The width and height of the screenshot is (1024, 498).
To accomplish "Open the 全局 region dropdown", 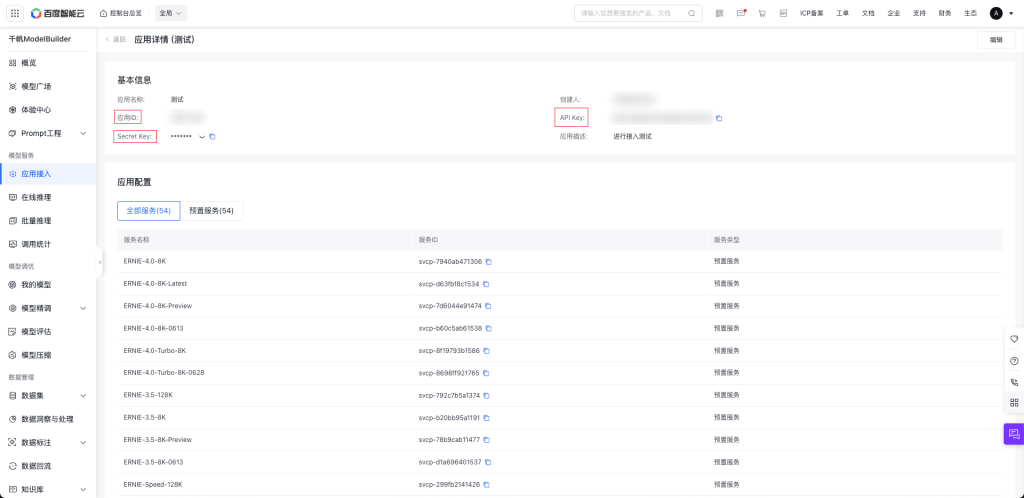I will tap(172, 13).
